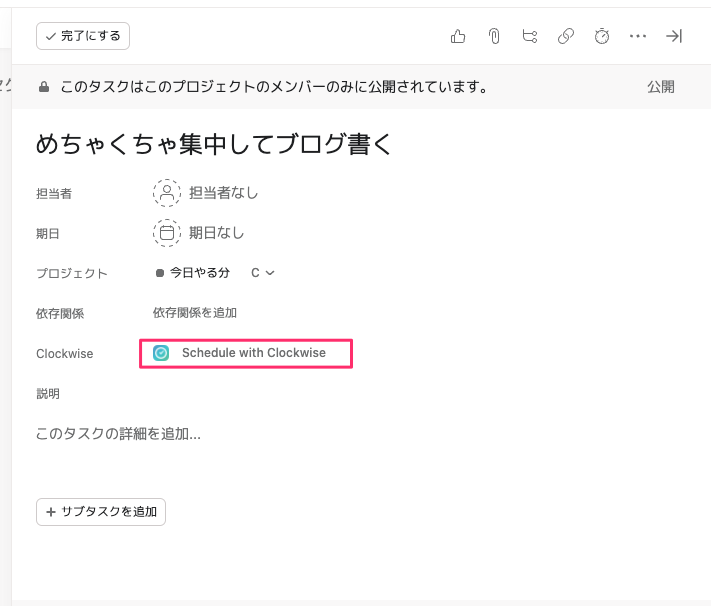The height and width of the screenshot is (606, 711).
Task: Click 担当者なし to assign someone
Action: tap(224, 193)
